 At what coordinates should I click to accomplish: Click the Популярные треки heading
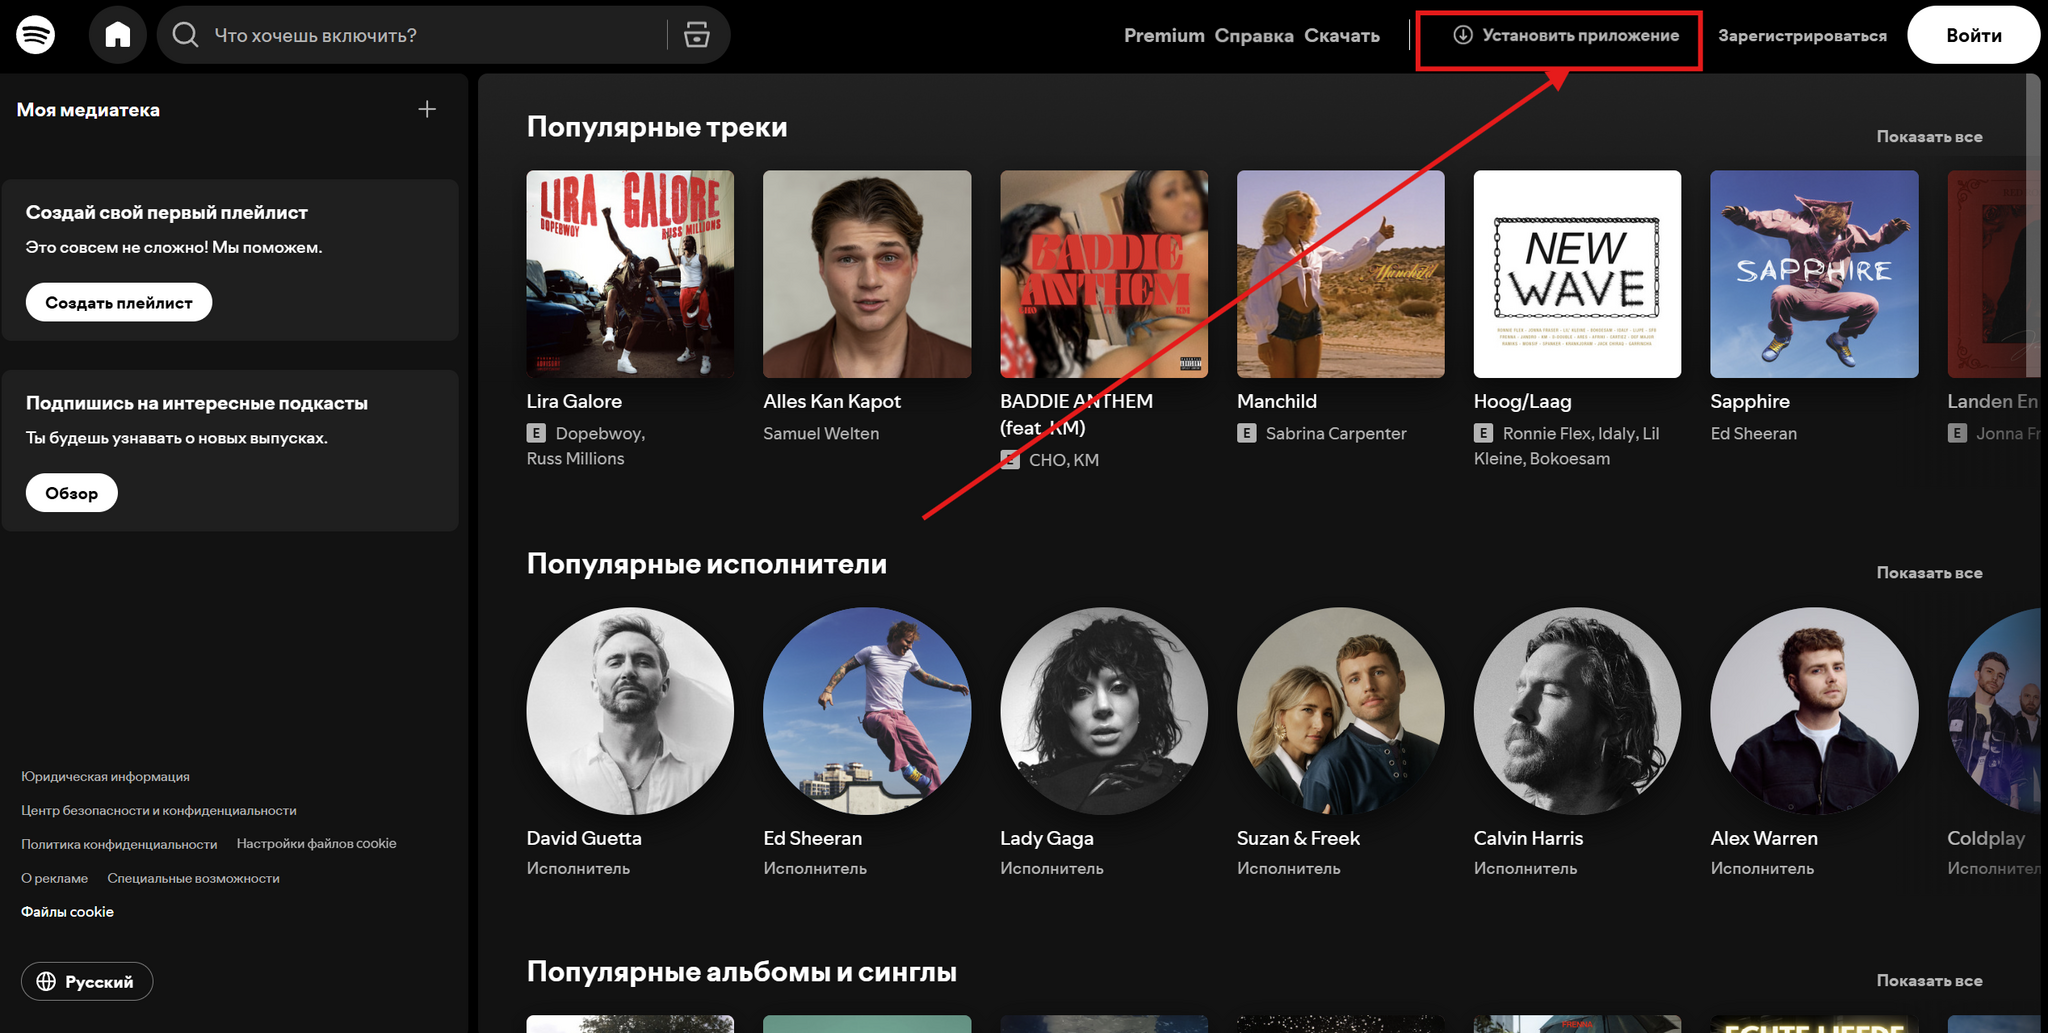[657, 127]
